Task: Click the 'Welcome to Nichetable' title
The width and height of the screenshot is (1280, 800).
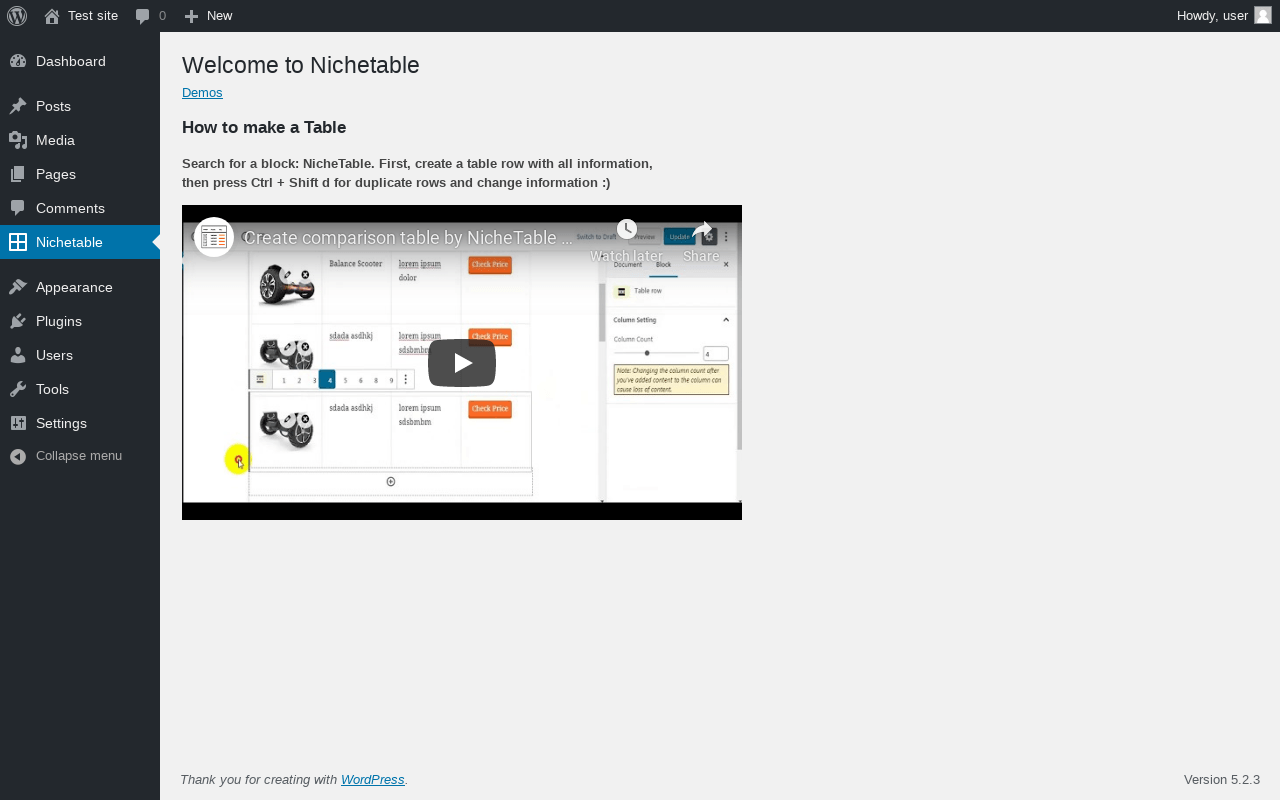Action: click(301, 65)
